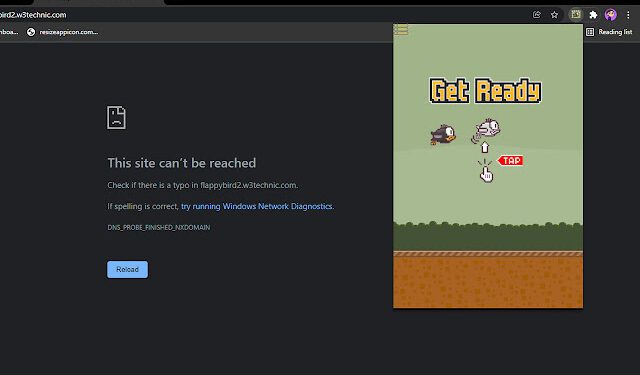Click the globe icon of resizeappicon bookmark
The height and width of the screenshot is (375, 640).
(x=31, y=32)
